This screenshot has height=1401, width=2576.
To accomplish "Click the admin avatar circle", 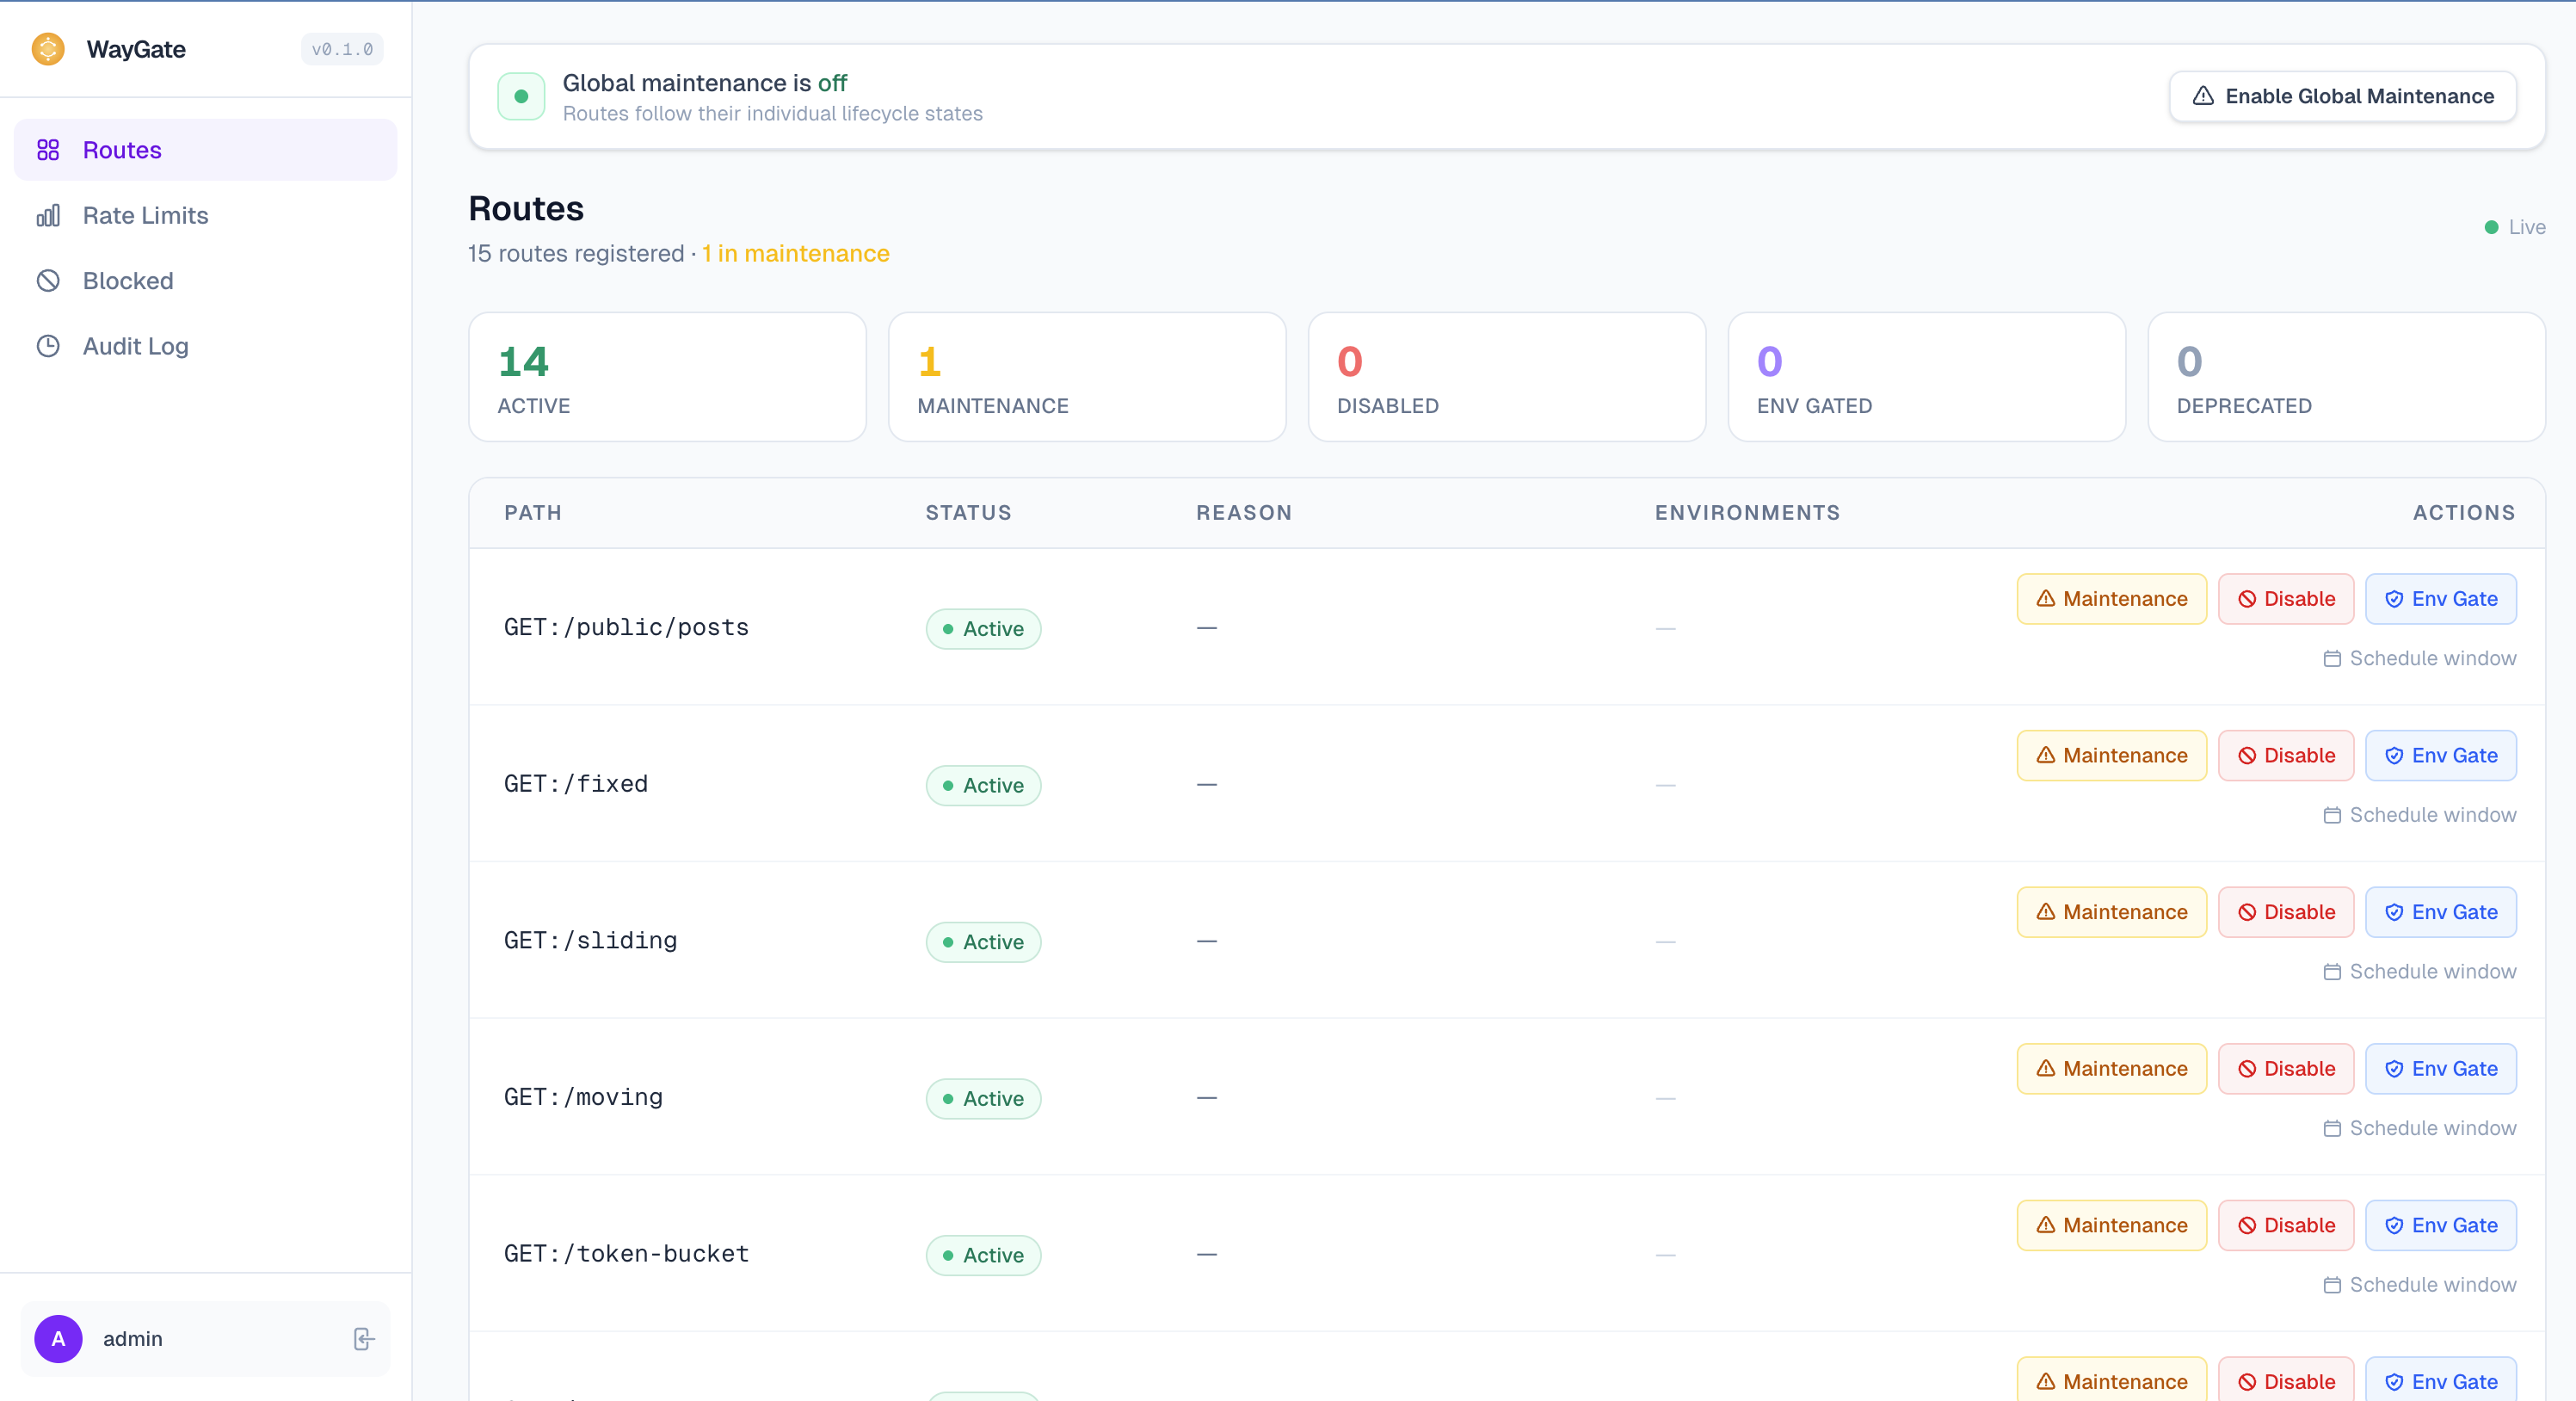I will (x=57, y=1339).
